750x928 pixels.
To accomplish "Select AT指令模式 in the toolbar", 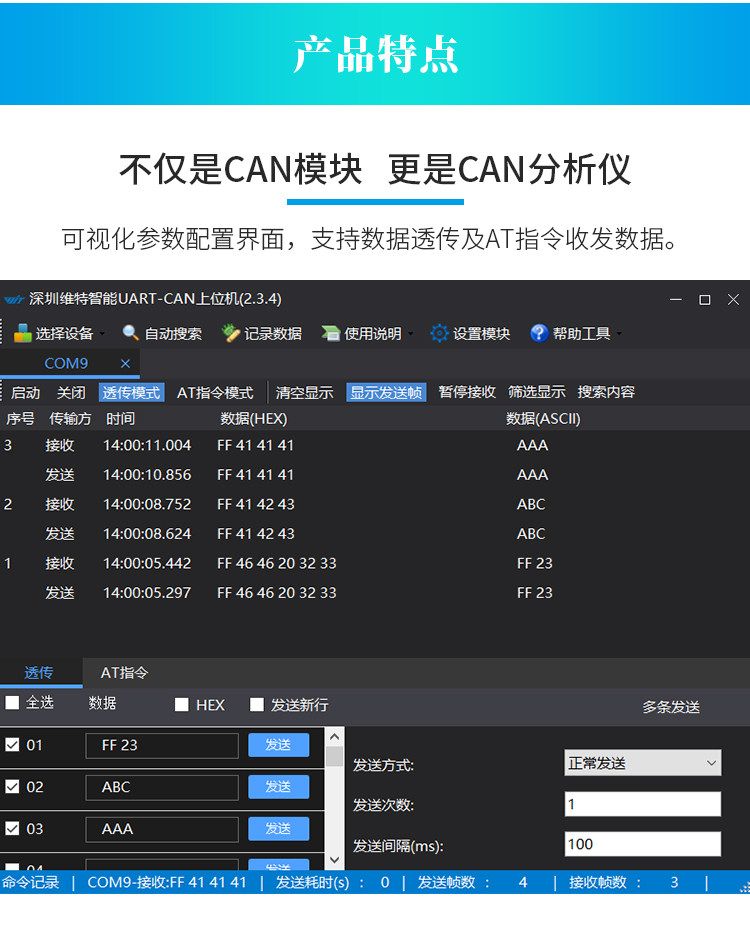I will (215, 392).
